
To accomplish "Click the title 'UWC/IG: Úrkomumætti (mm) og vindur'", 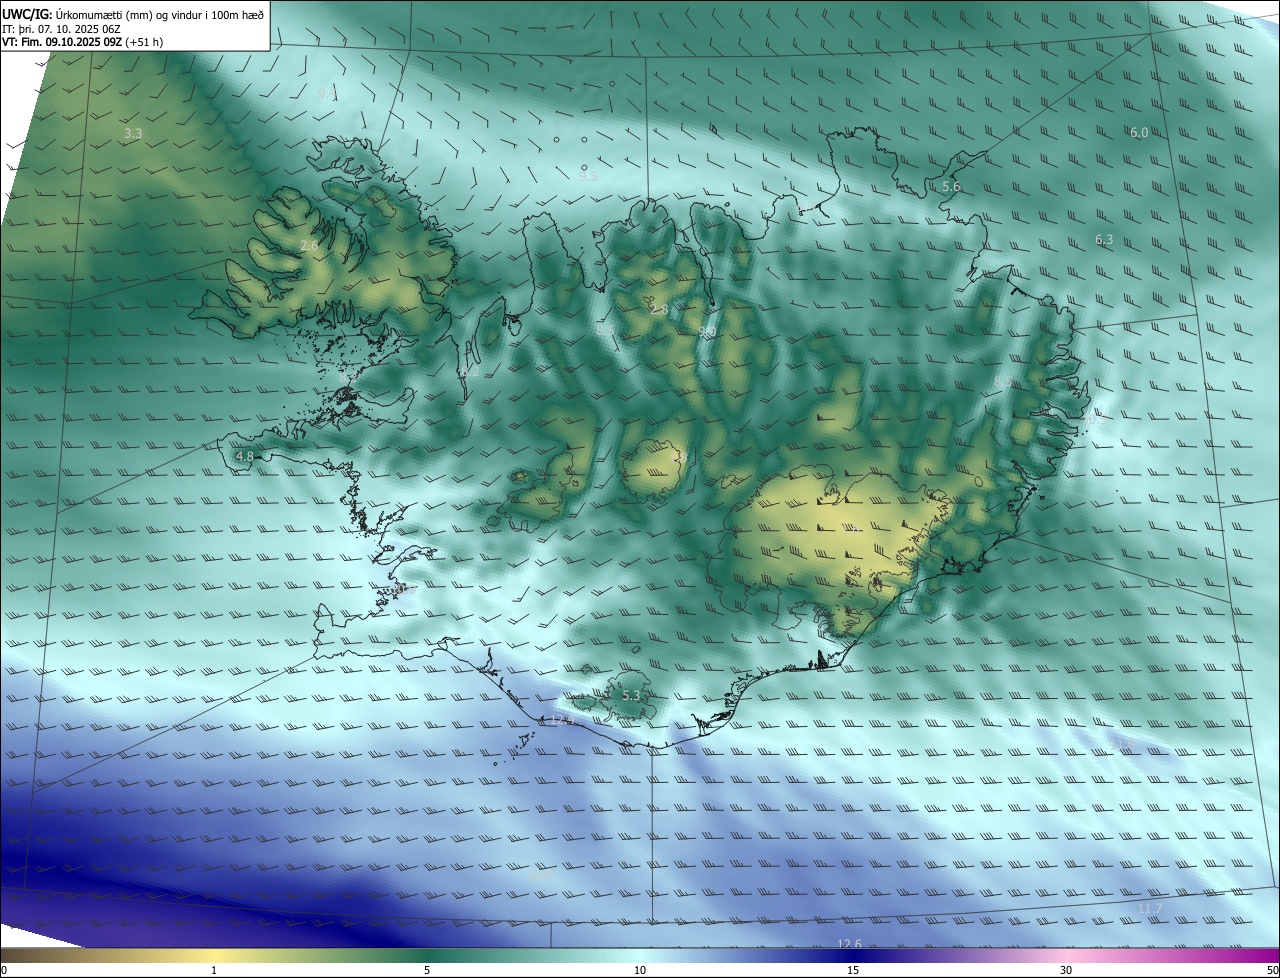I will click(133, 13).
